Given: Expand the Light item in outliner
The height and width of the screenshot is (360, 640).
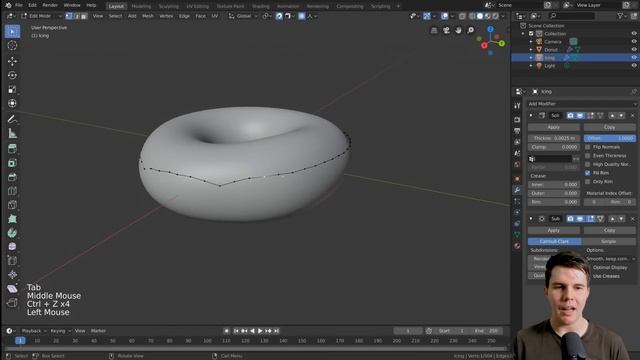Looking at the screenshot, I should click(x=531, y=65).
